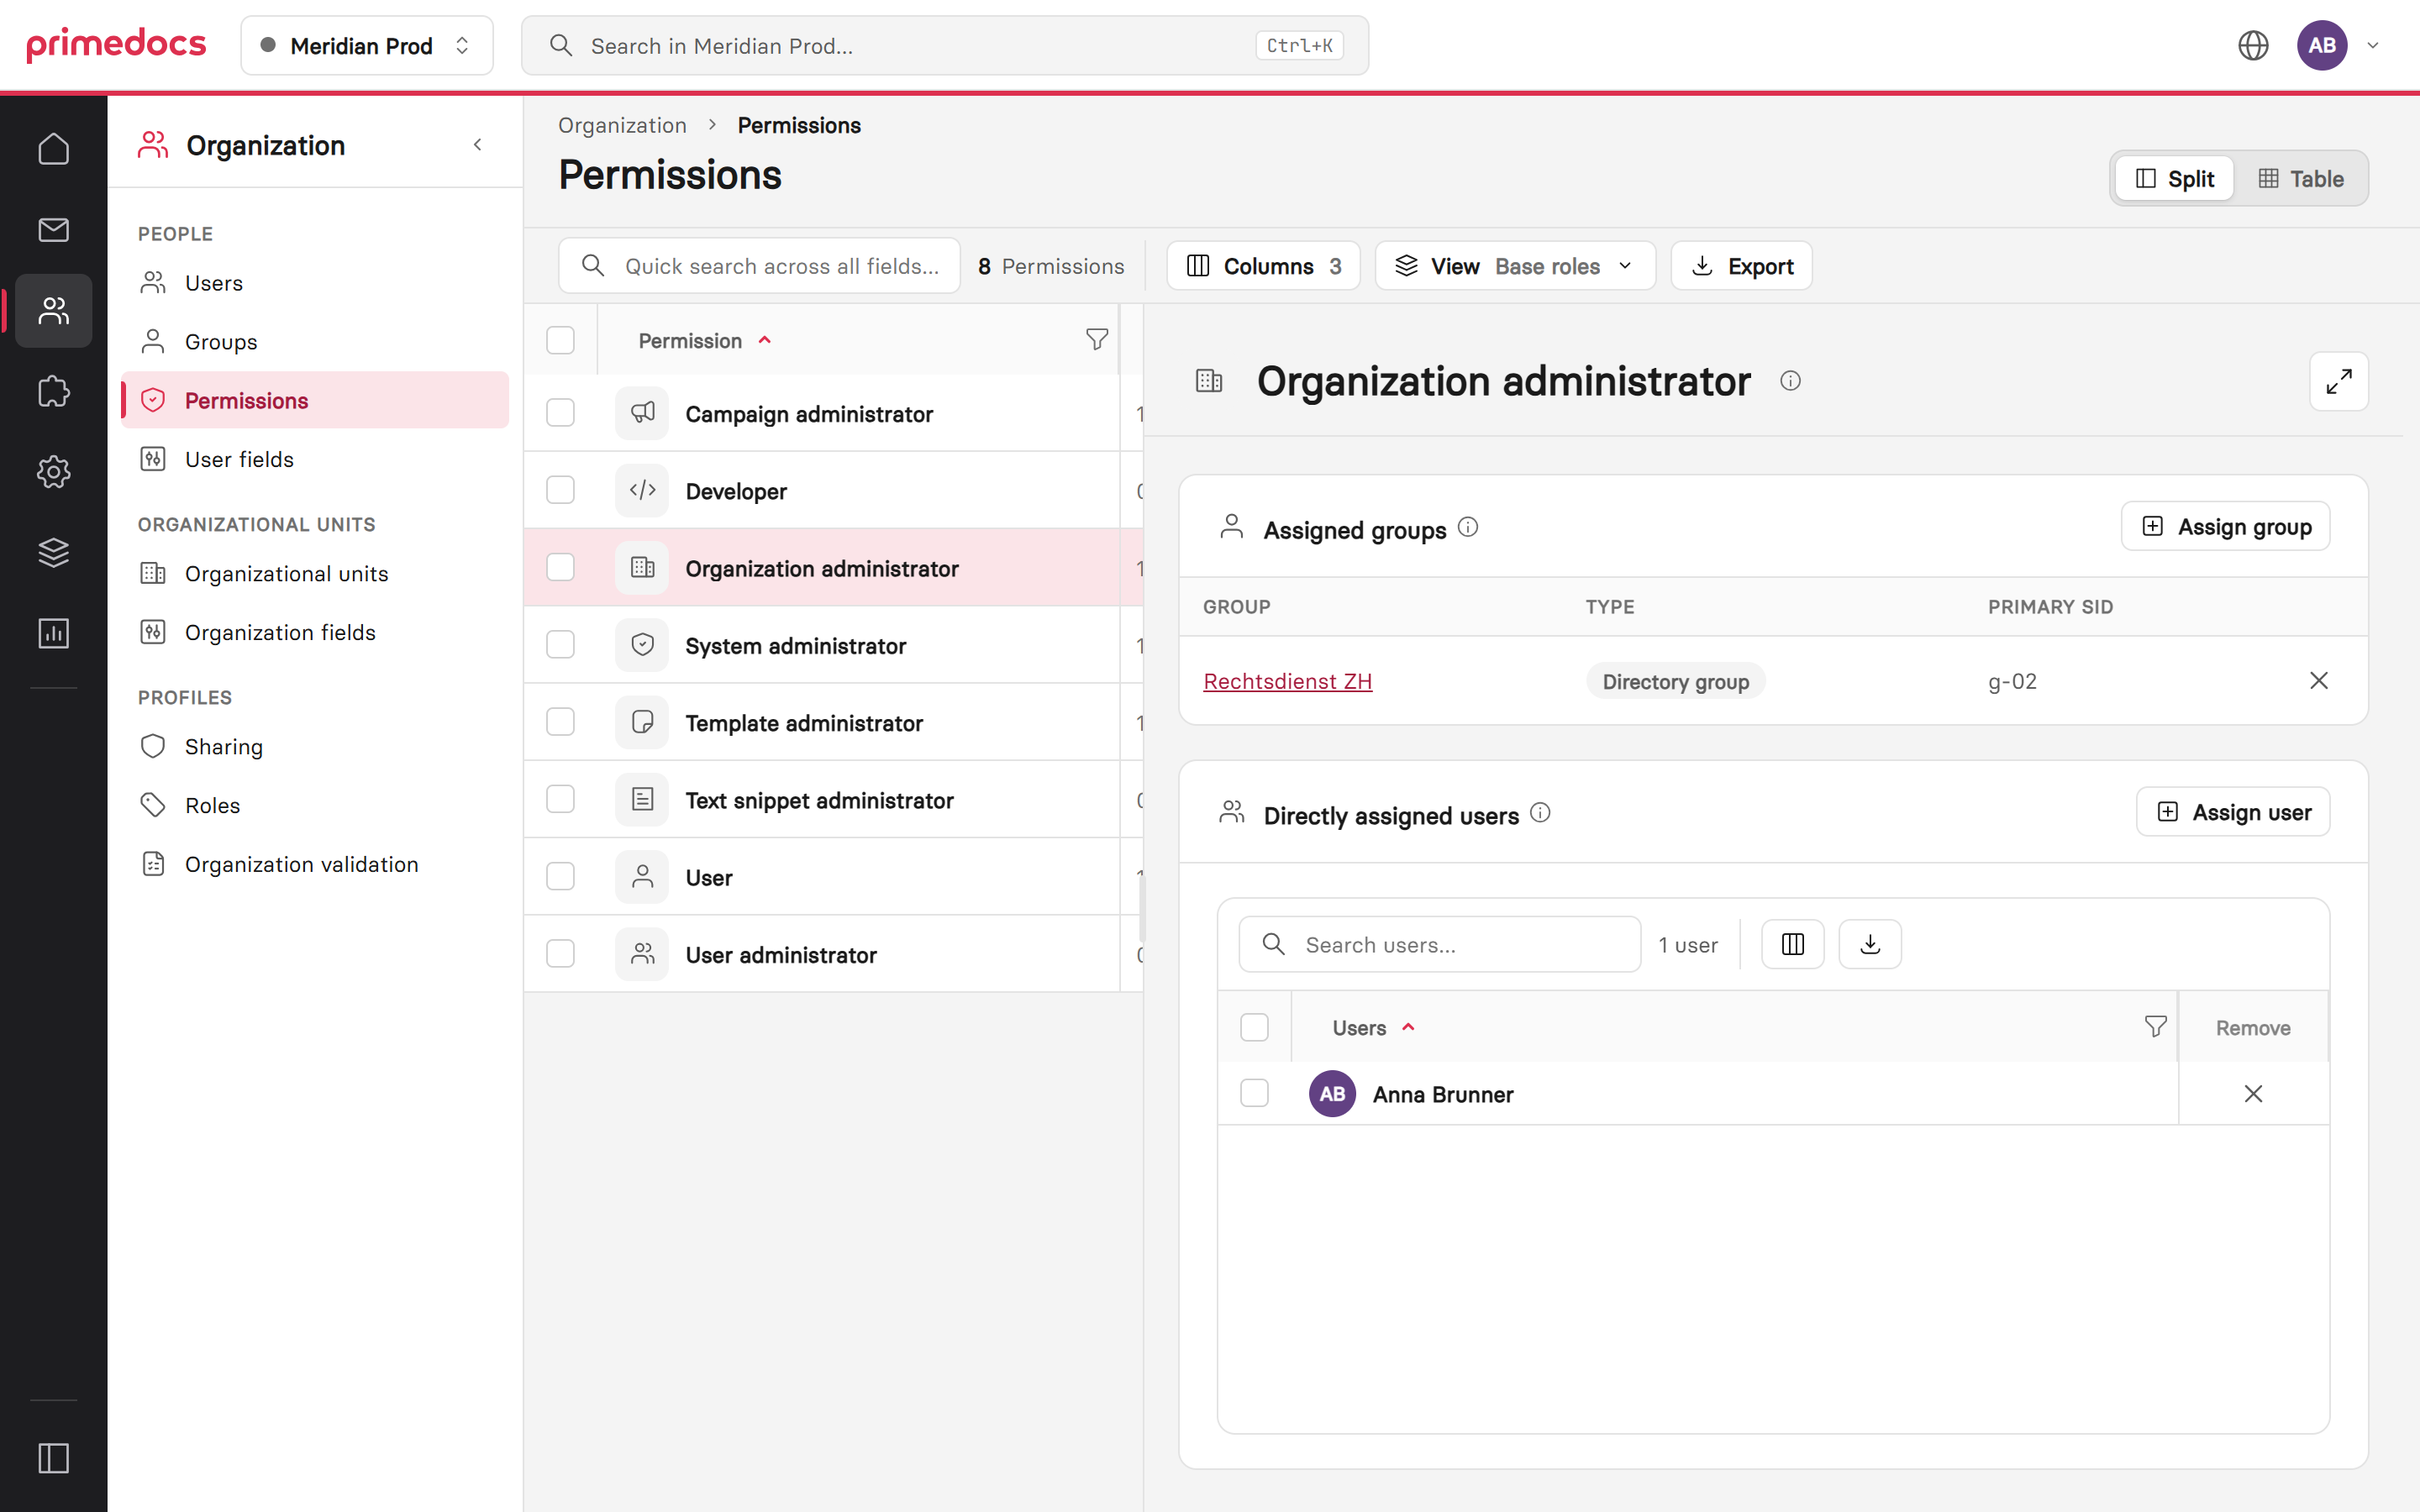The height and width of the screenshot is (1512, 2420).
Task: Check the Template administrator row checkbox
Action: tap(560, 722)
